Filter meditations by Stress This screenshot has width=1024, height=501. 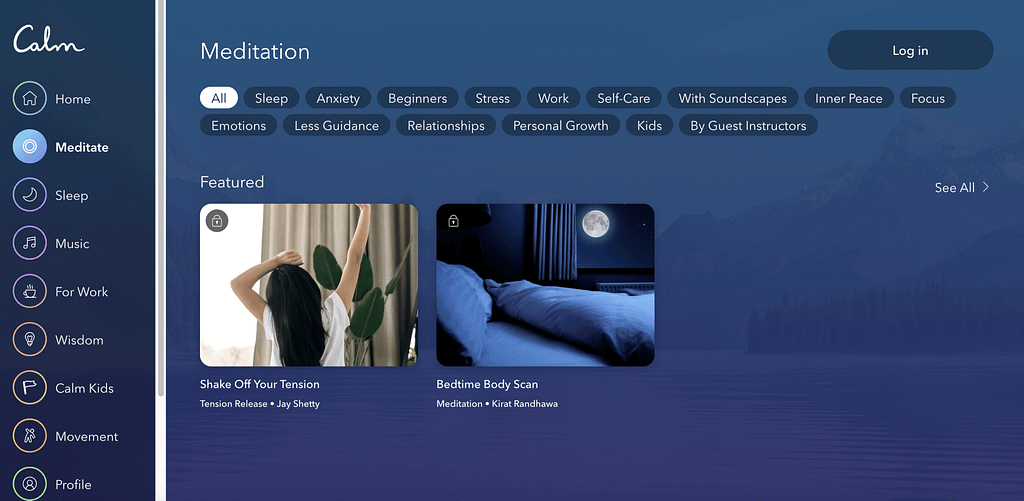click(492, 98)
